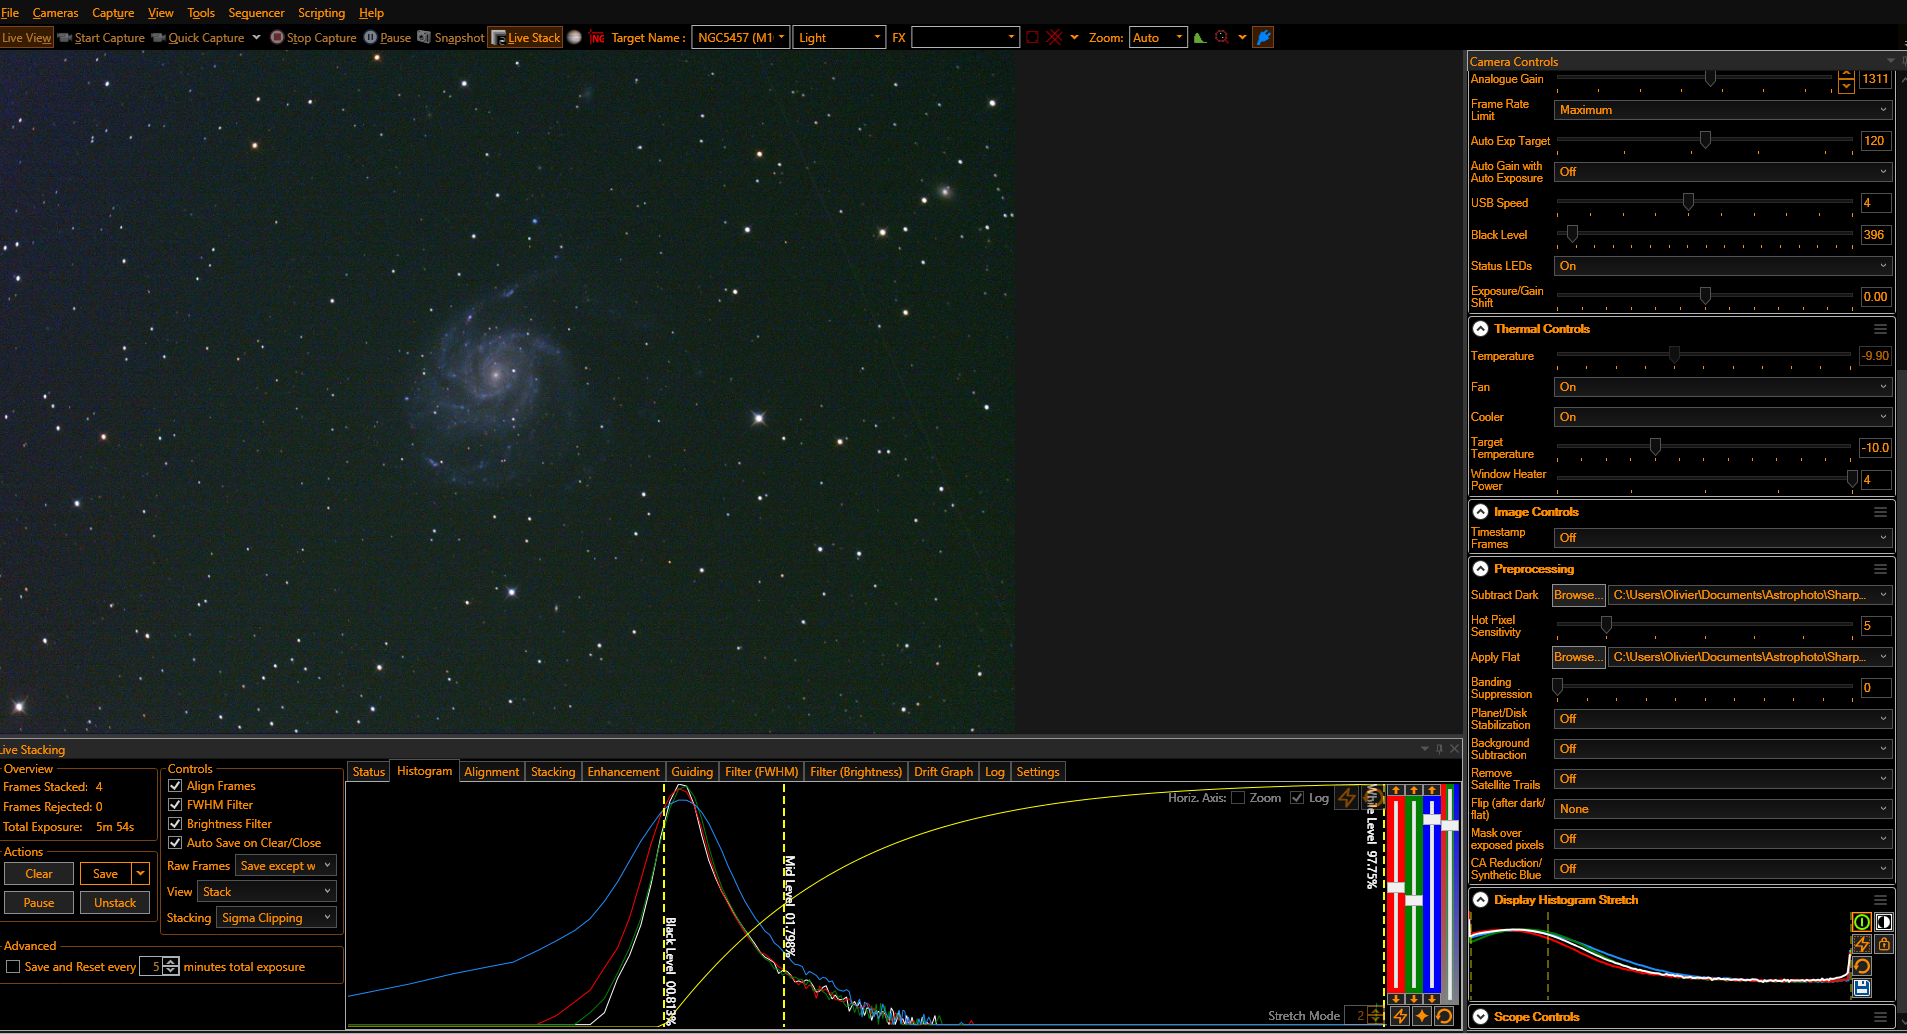Toggle the Live Stack toolbar button
1907x1034 pixels.
pos(526,38)
